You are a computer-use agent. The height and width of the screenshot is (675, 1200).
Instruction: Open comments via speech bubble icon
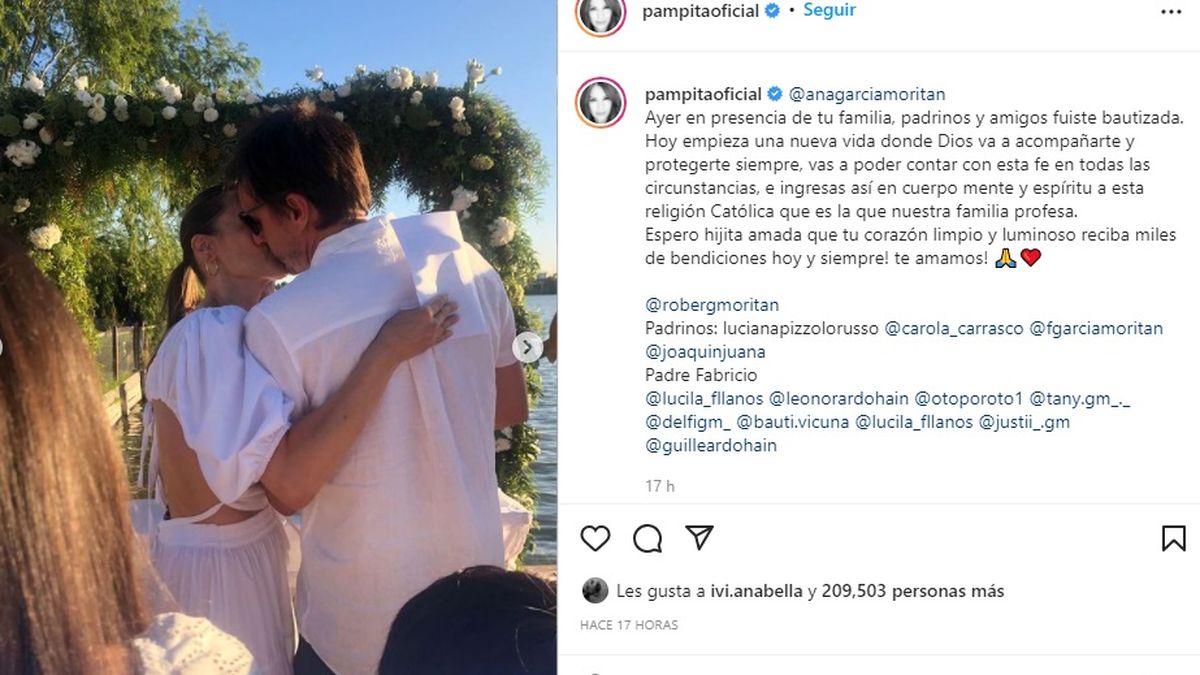tap(648, 538)
